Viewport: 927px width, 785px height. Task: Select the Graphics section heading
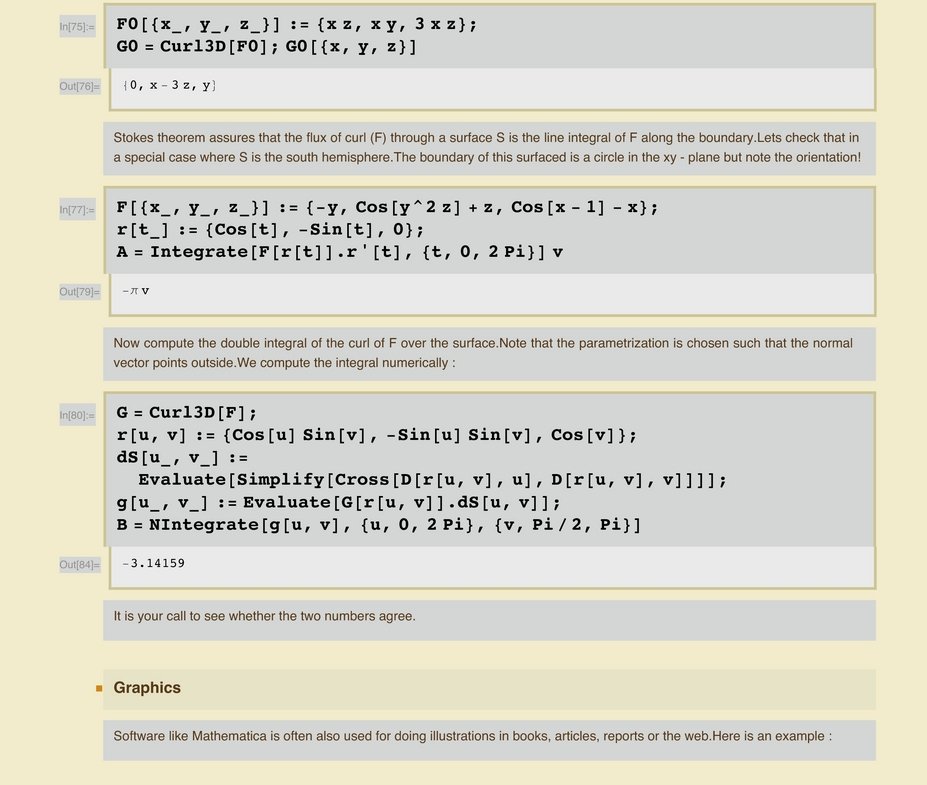click(147, 688)
